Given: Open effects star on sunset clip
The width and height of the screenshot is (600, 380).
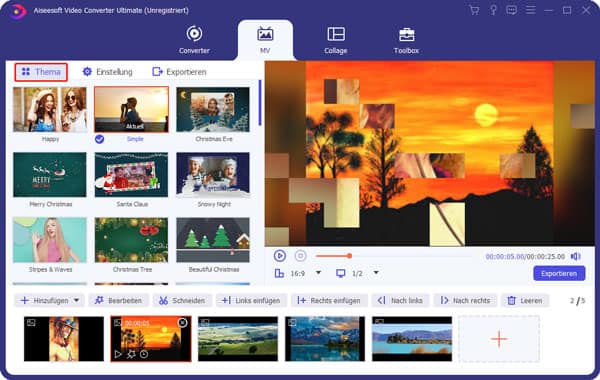Looking at the screenshot, I should [x=131, y=354].
